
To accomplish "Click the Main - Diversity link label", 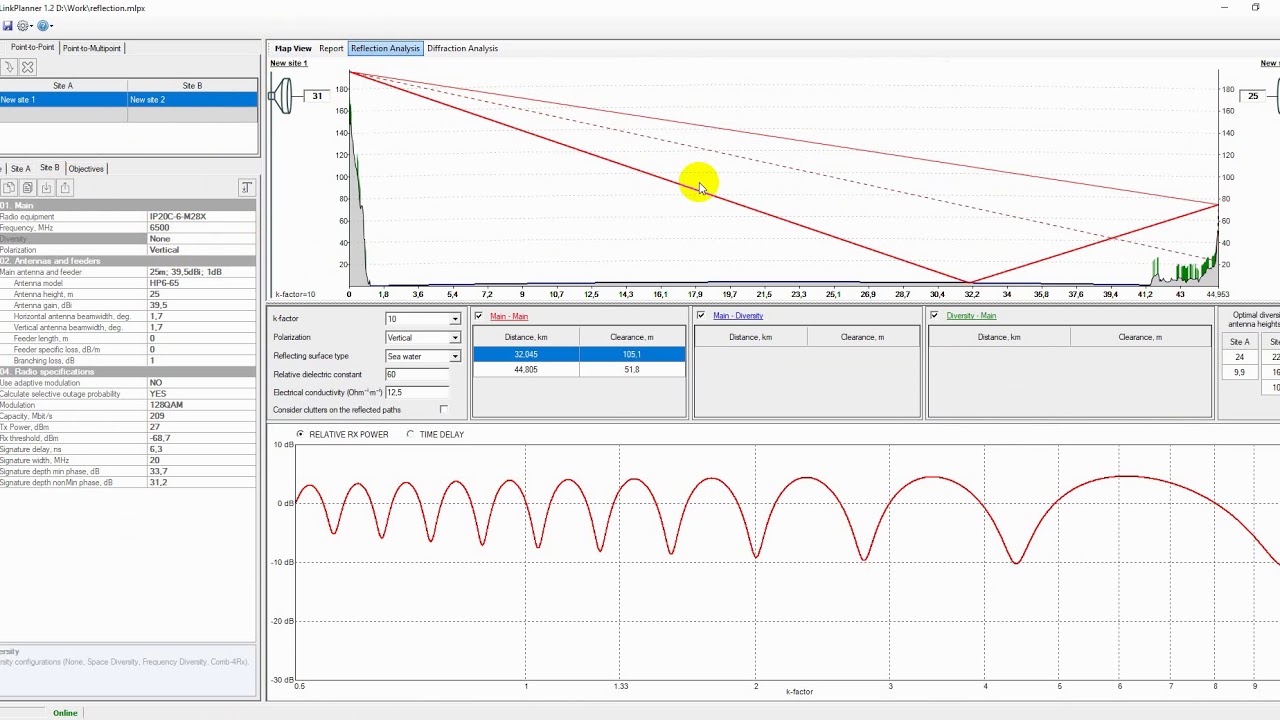I will coord(738,316).
